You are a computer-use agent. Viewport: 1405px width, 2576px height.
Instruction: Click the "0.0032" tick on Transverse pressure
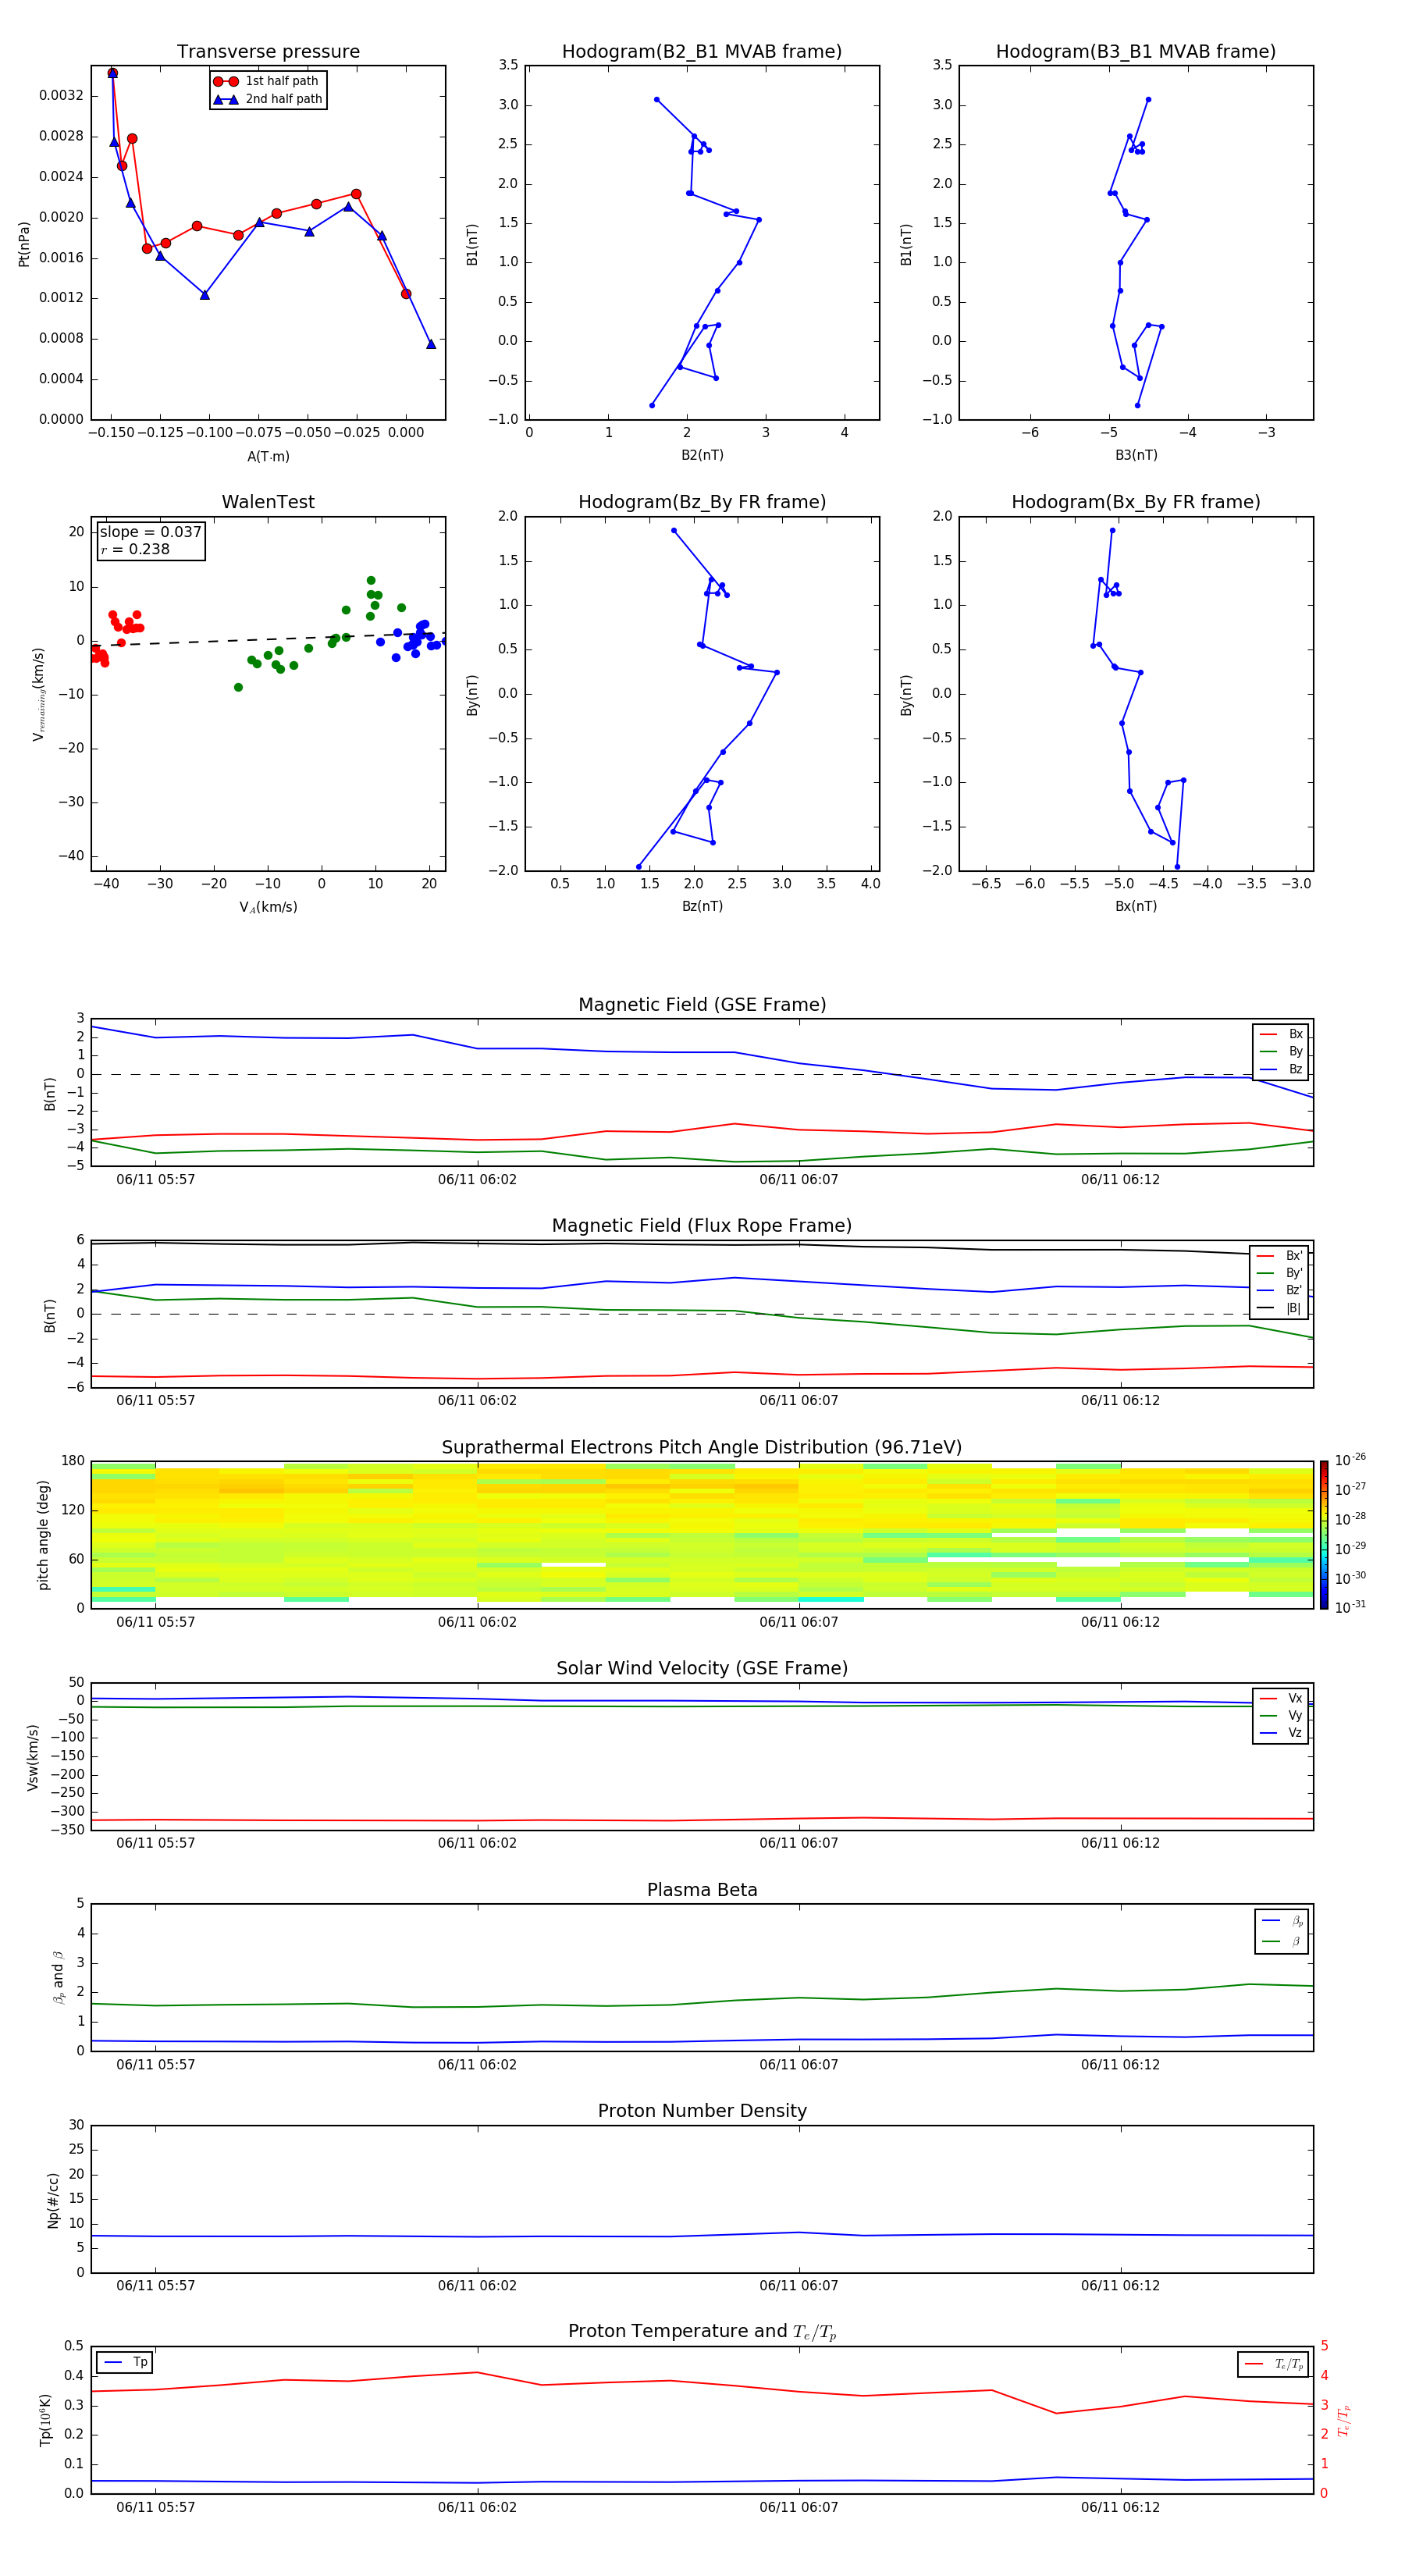[61, 96]
